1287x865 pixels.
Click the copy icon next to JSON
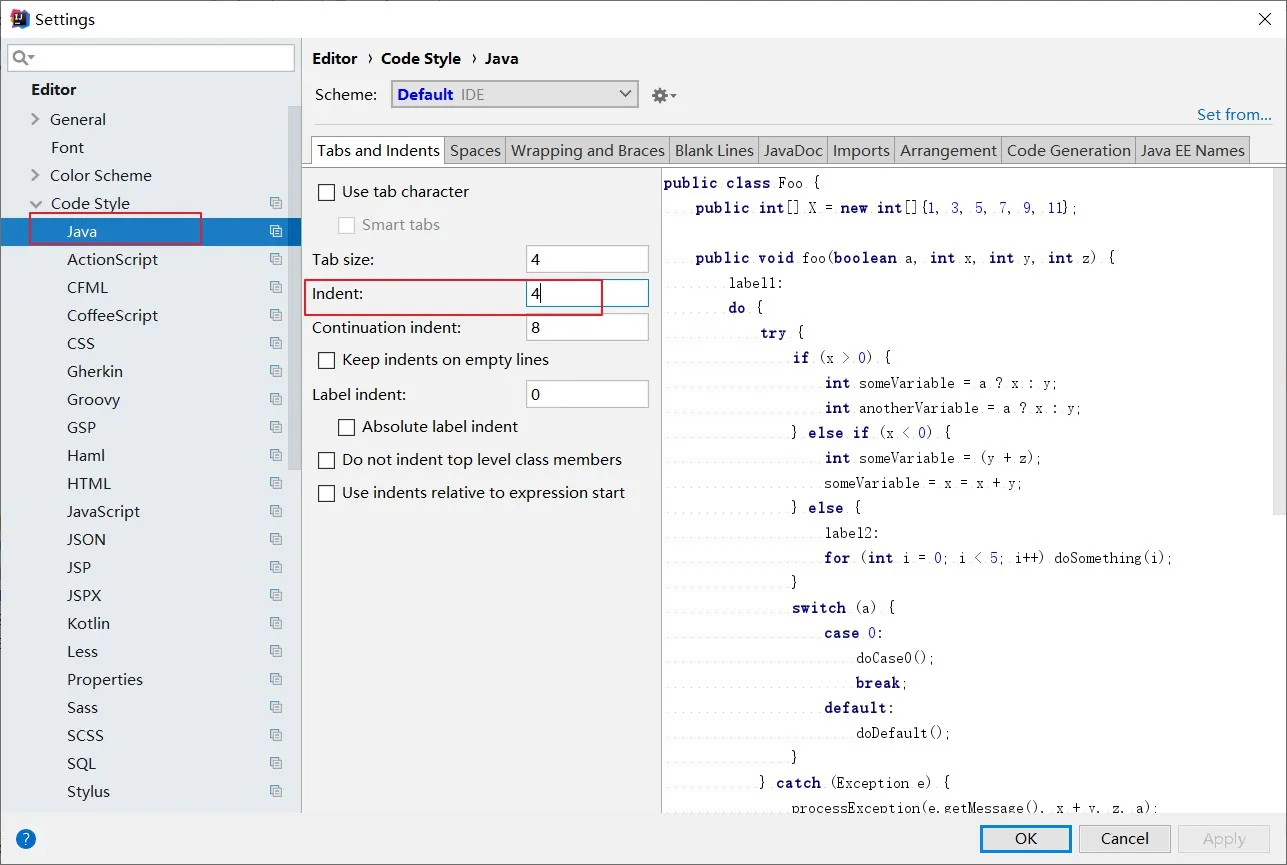tap(276, 539)
